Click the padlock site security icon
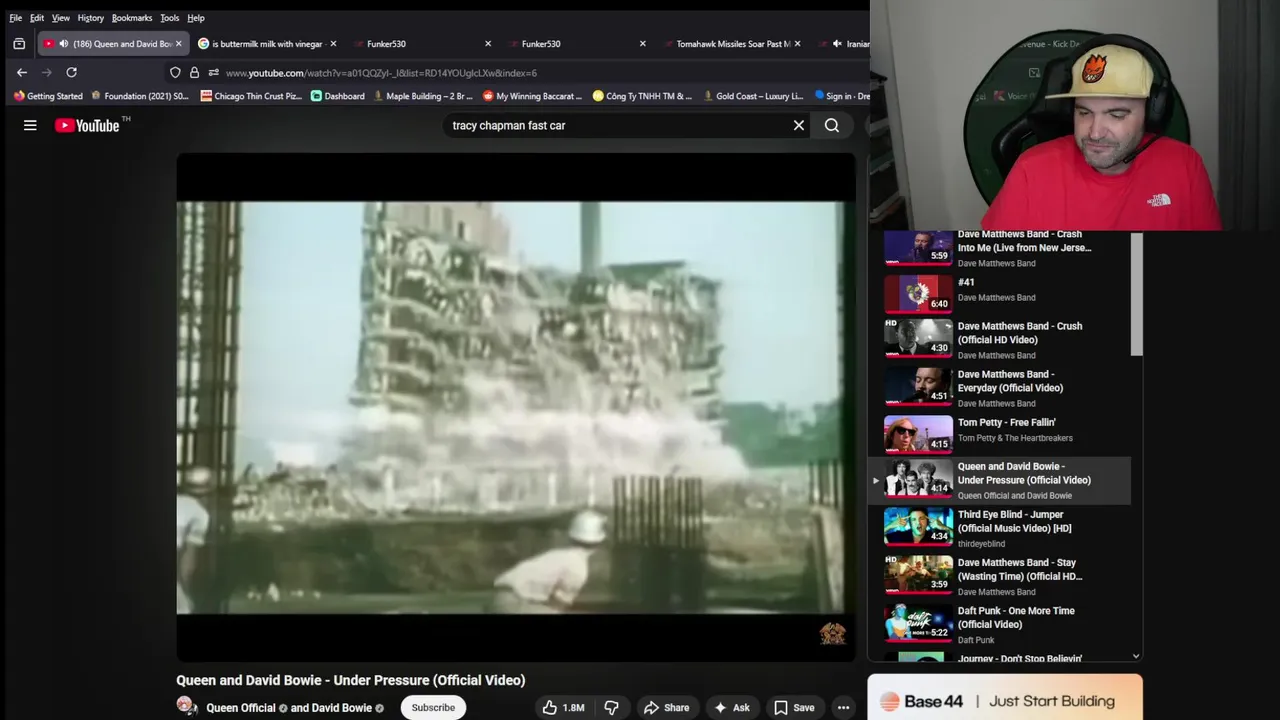Viewport: 1280px width, 720px height. pyautogui.click(x=194, y=72)
